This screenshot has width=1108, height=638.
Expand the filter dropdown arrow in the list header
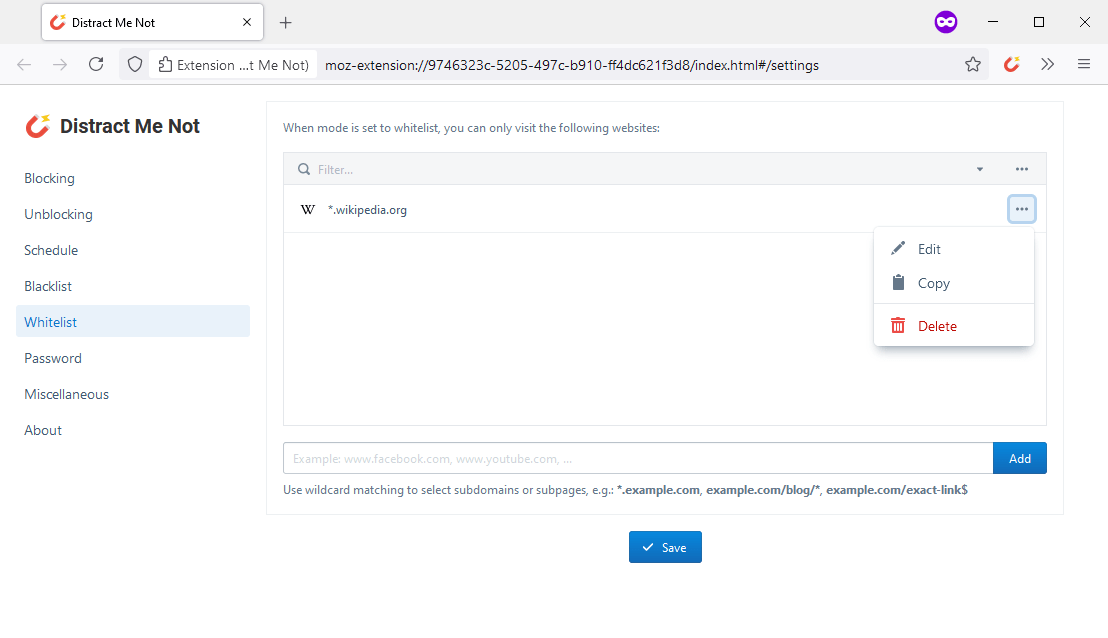(x=980, y=169)
